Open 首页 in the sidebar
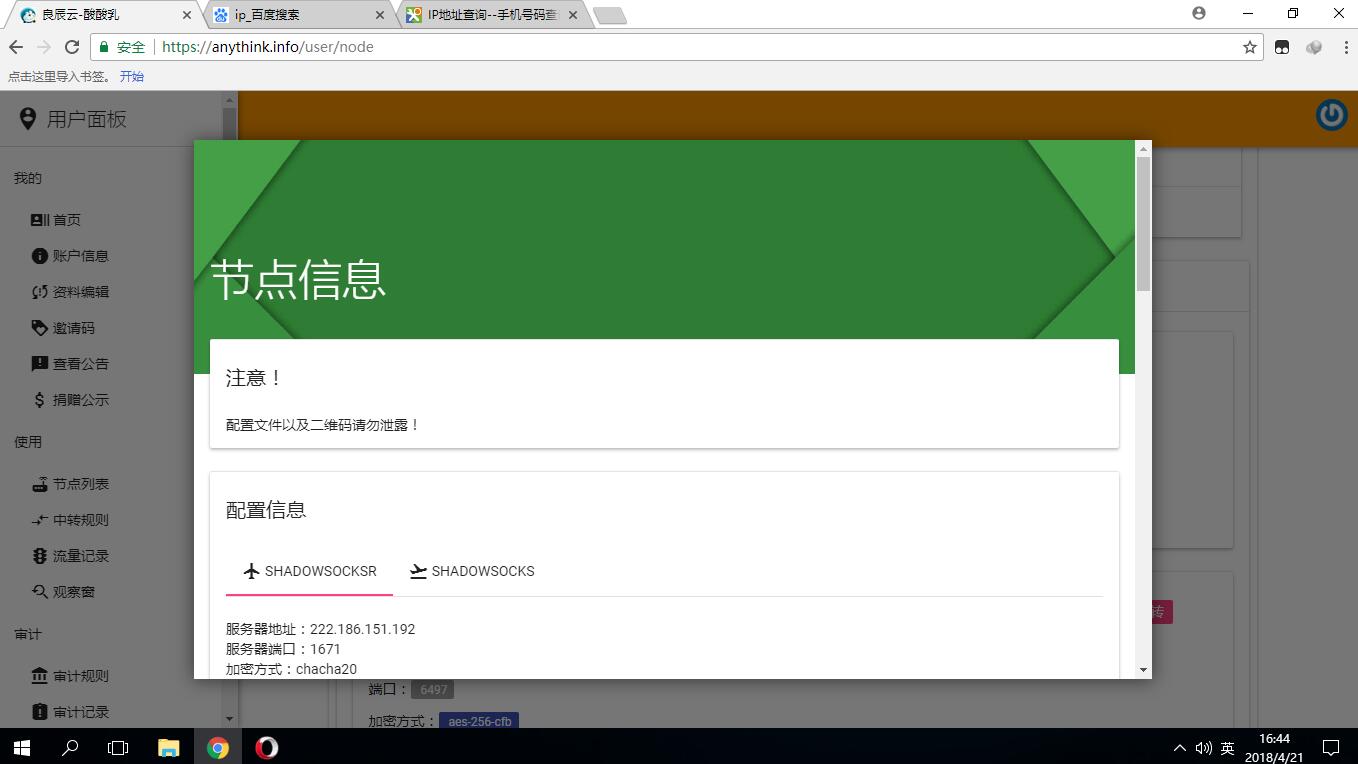This screenshot has width=1358, height=764. point(66,220)
